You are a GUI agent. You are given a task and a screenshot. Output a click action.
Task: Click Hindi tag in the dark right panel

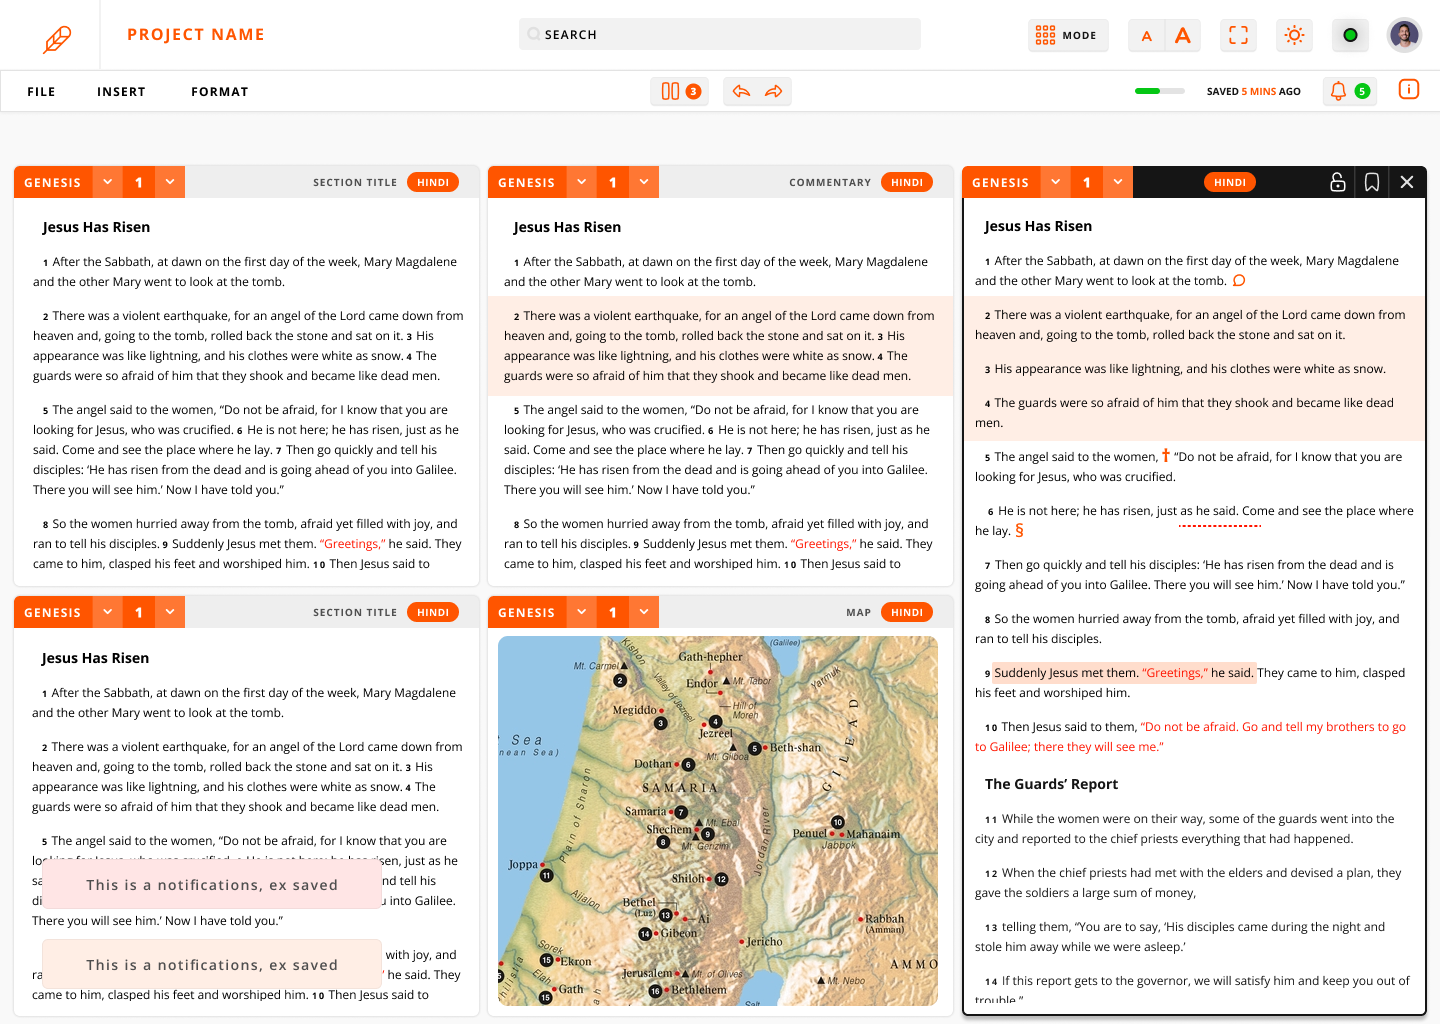point(1230,182)
